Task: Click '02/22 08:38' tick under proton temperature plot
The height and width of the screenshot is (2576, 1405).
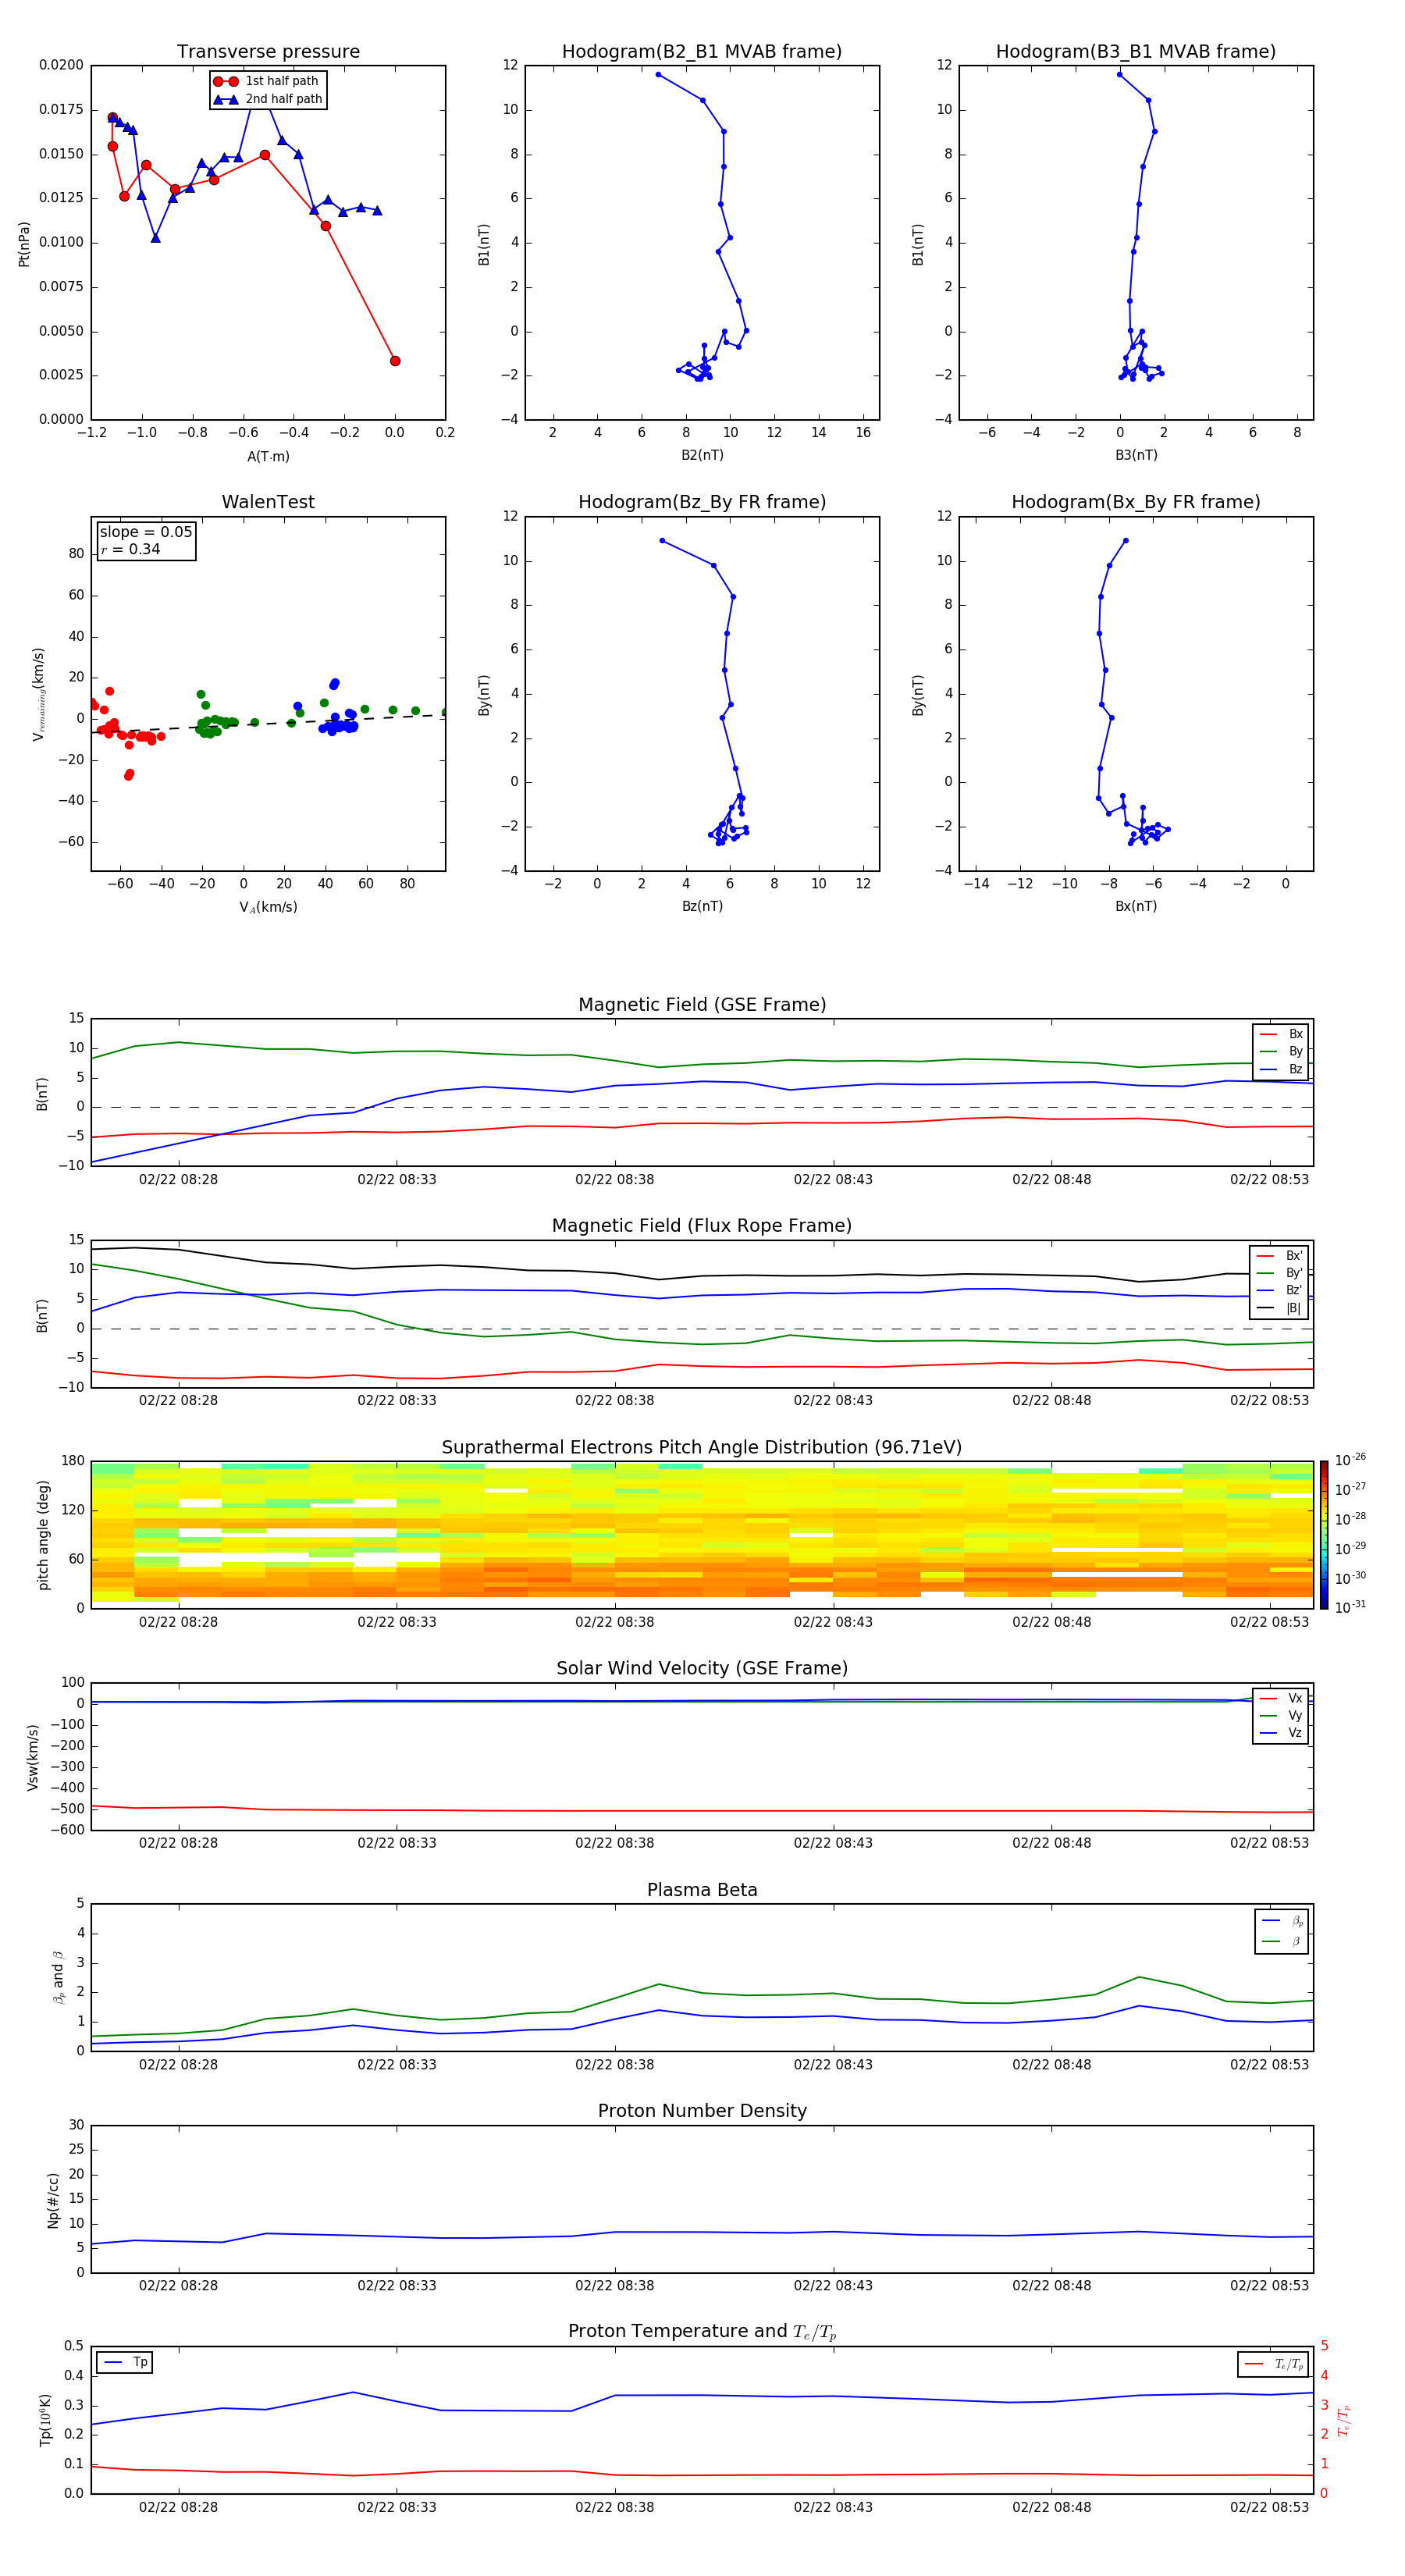Action: (x=614, y=2507)
